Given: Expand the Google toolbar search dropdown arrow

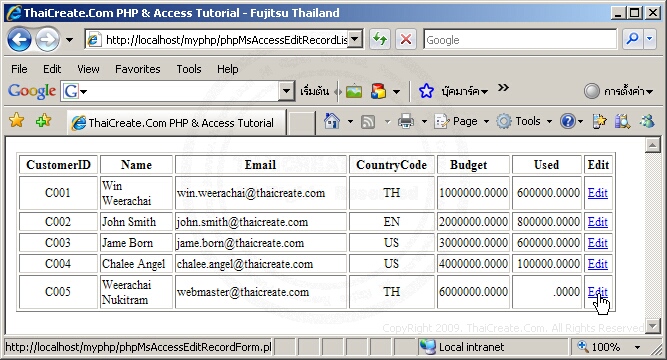Looking at the screenshot, I should pyautogui.click(x=287, y=91).
